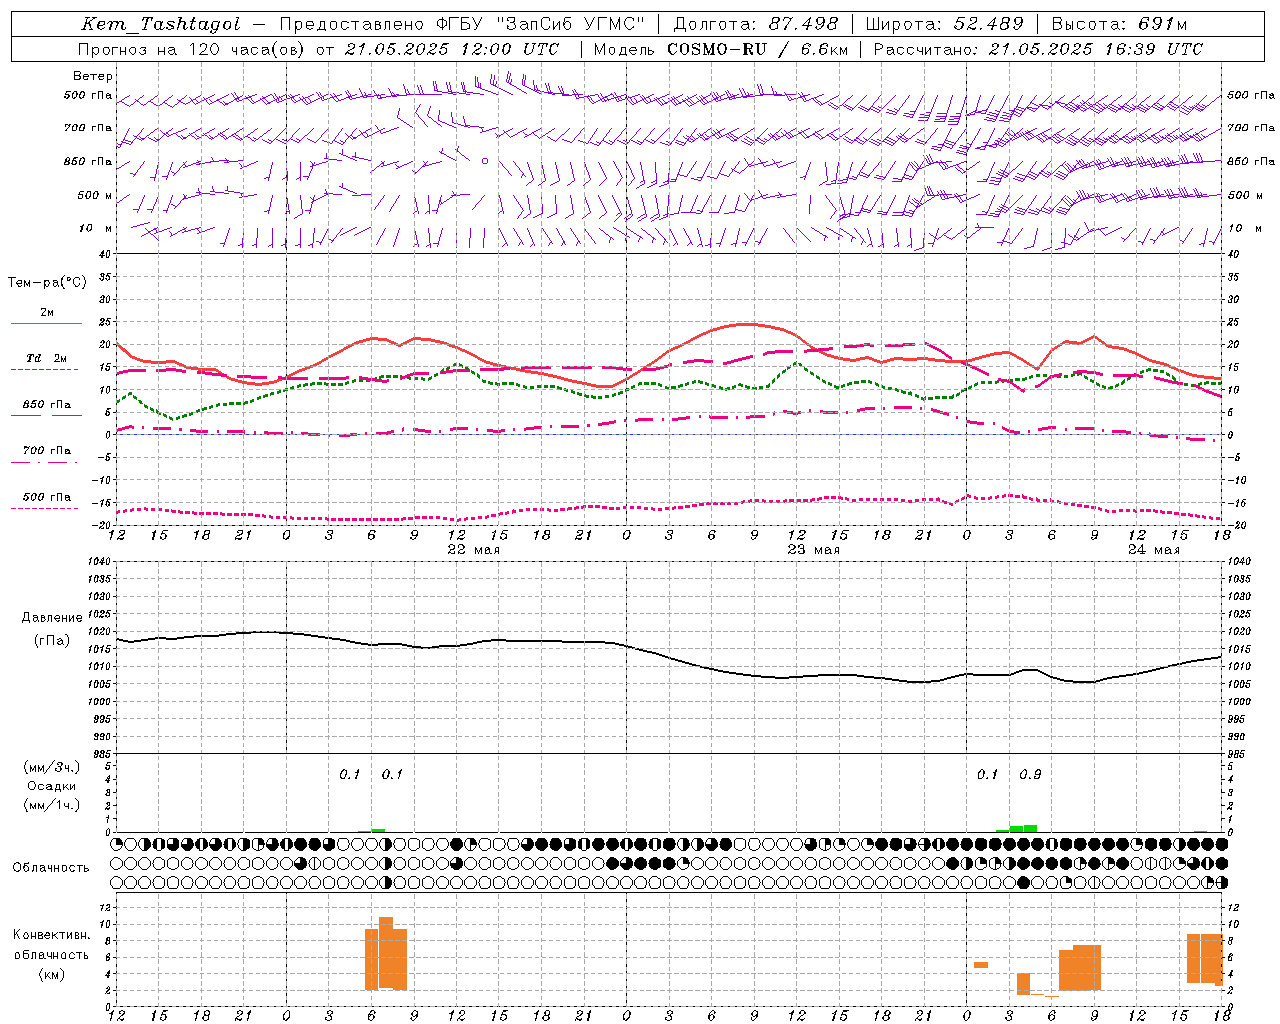Click the tallest orange convective bar on 22 мая
Image resolution: width=1280 pixels, height=1024 pixels.
(x=386, y=953)
